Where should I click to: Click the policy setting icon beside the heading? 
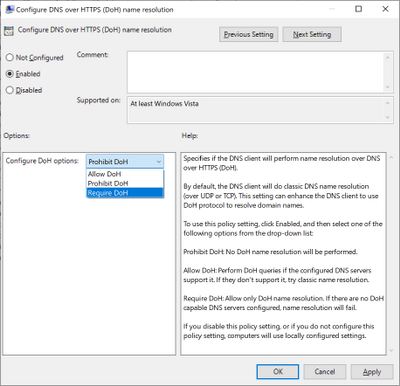(x=9, y=31)
